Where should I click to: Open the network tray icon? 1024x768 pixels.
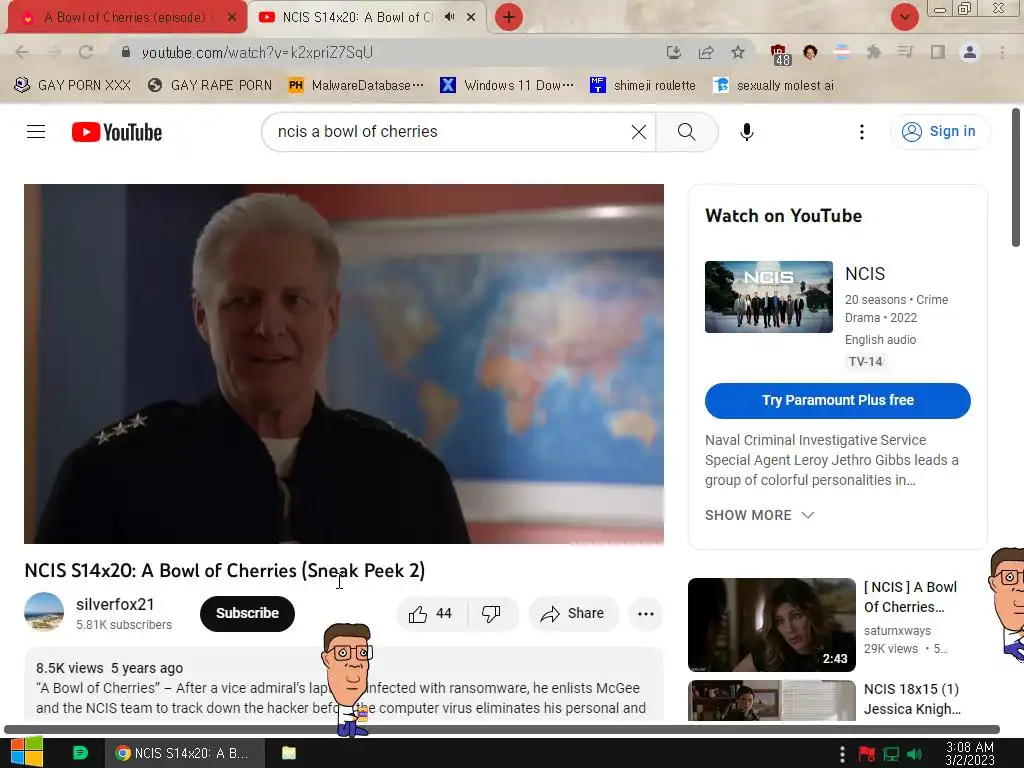click(891, 754)
